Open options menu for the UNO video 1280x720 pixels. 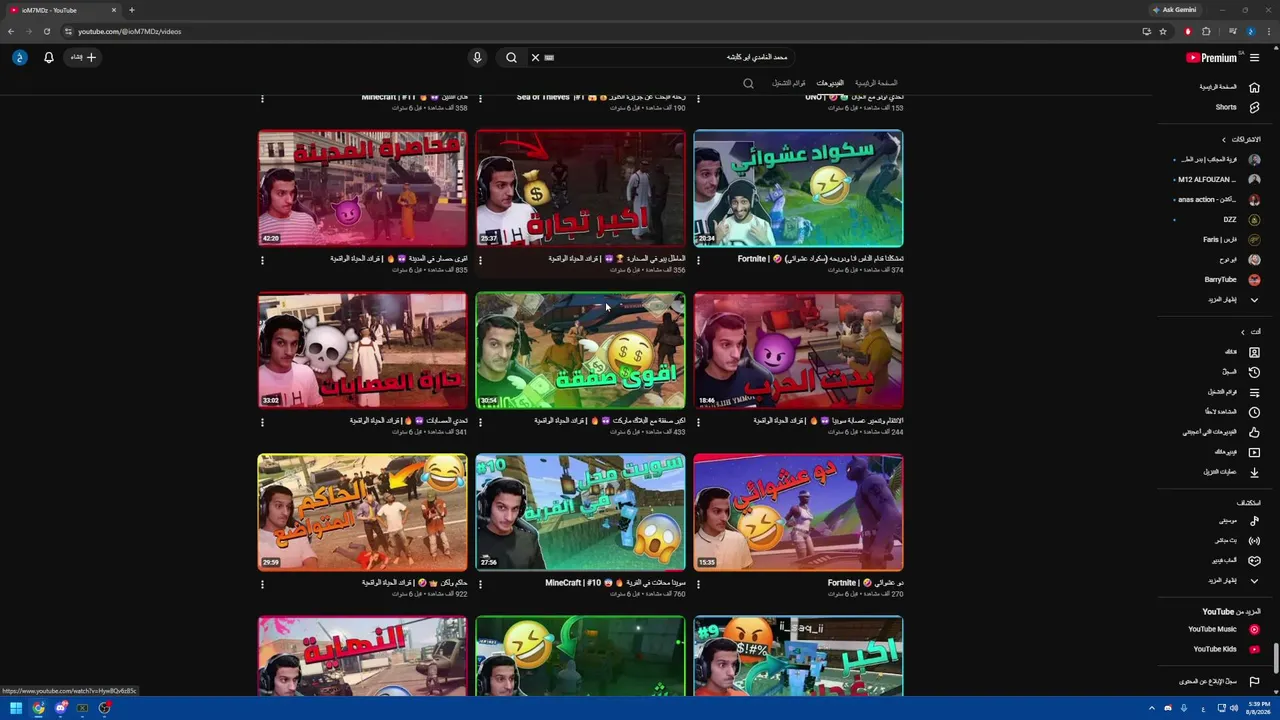[x=698, y=98]
